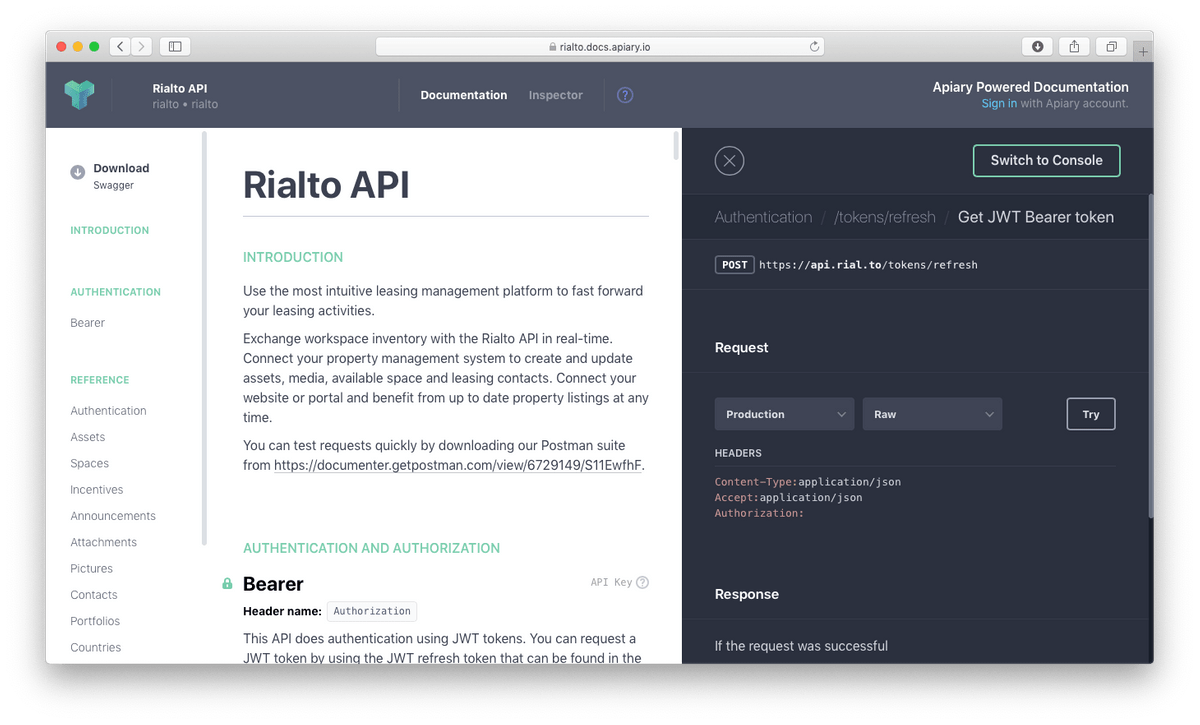Click Safari's share icon
The height and width of the screenshot is (725, 1200).
tap(1074, 46)
